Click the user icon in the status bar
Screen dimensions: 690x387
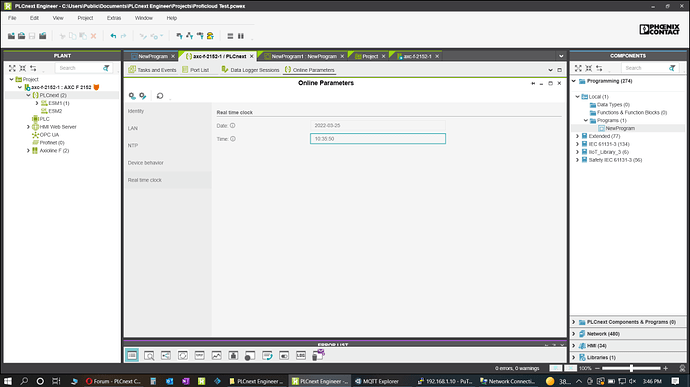682,368
